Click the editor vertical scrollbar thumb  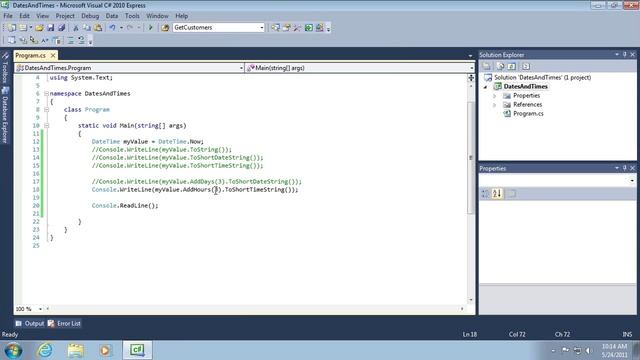coord(471,157)
